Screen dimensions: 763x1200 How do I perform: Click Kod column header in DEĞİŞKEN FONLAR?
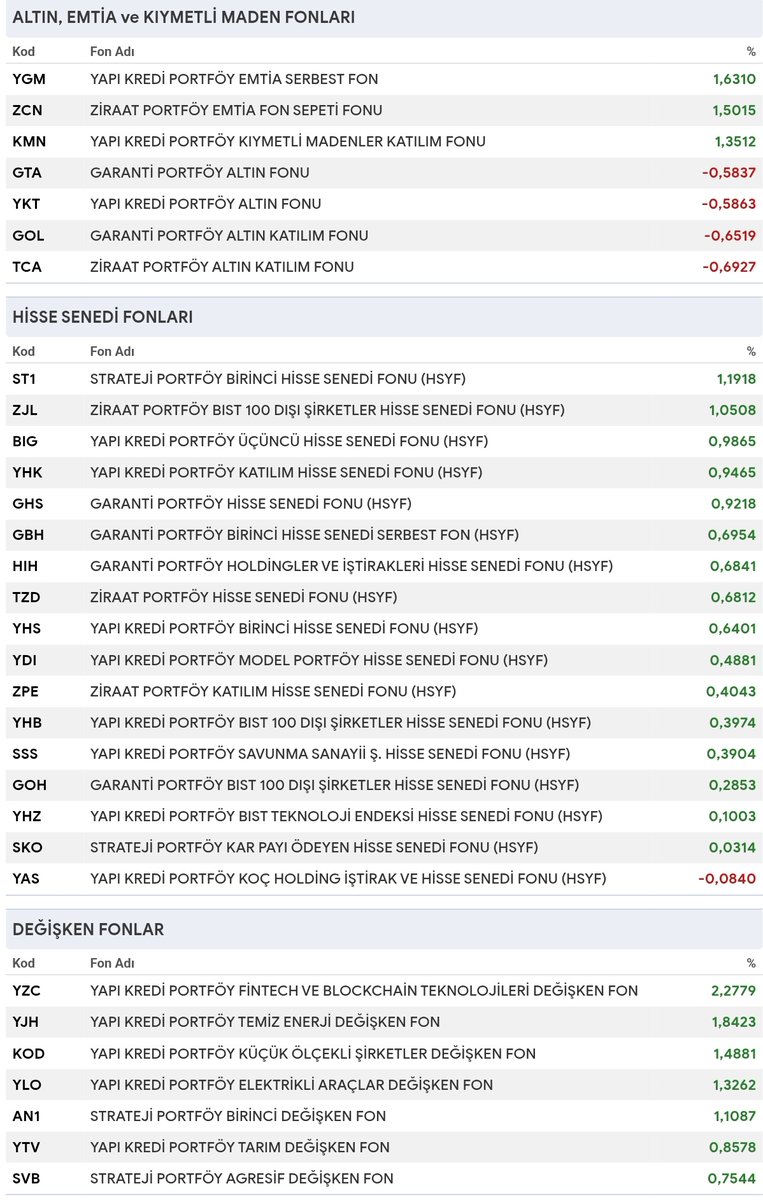click(x=24, y=964)
